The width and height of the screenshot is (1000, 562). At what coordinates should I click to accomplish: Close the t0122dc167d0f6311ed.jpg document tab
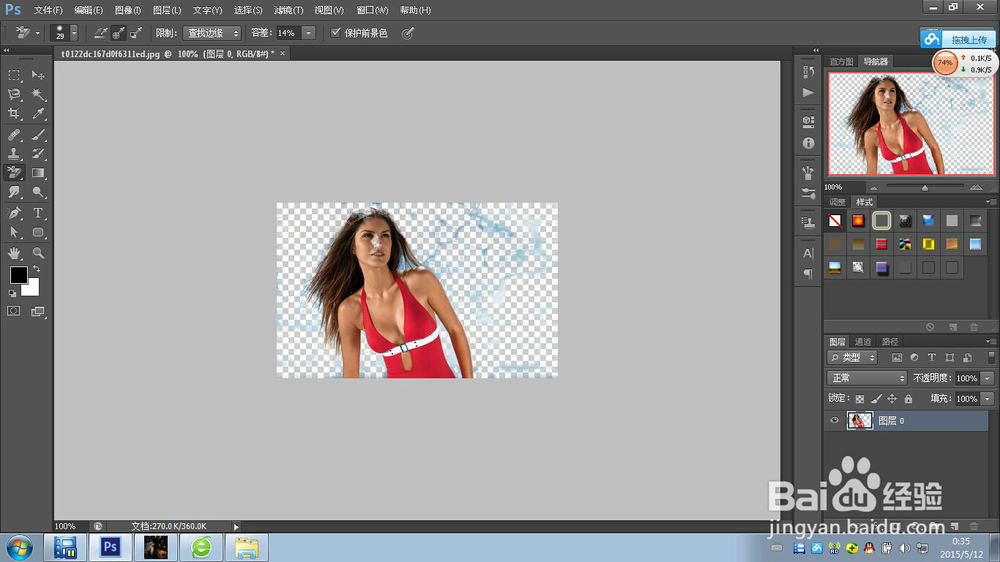coord(283,54)
